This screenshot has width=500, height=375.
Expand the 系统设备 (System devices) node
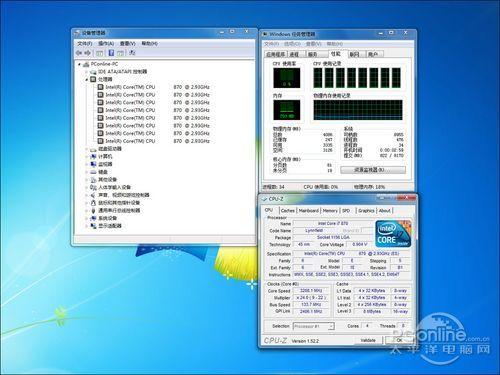coord(87,218)
